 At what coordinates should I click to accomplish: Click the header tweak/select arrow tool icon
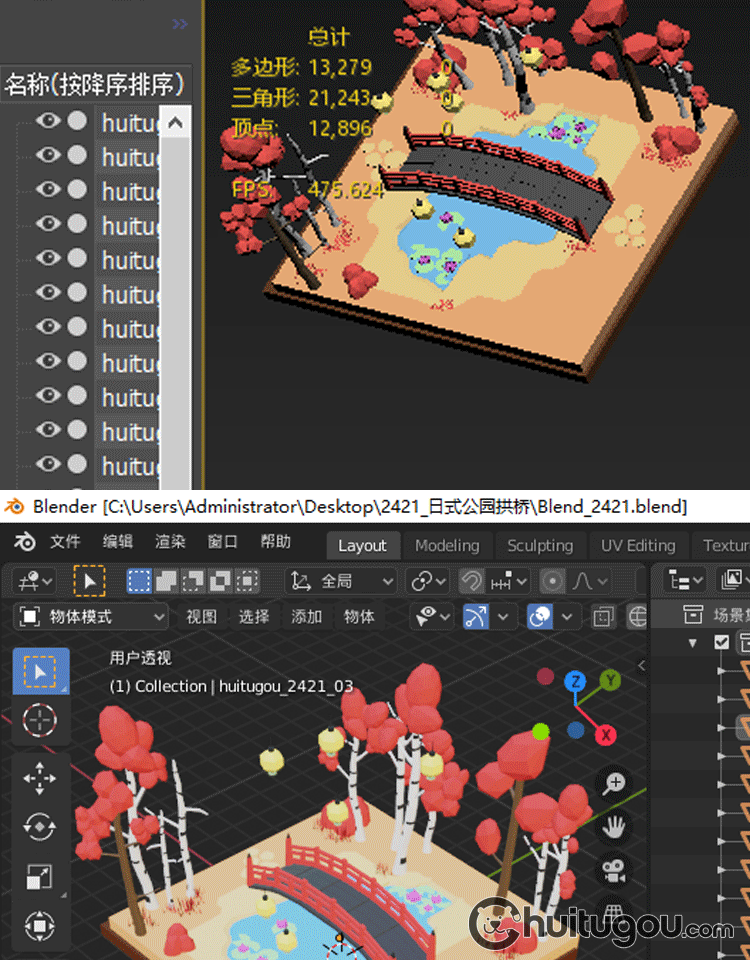point(89,581)
